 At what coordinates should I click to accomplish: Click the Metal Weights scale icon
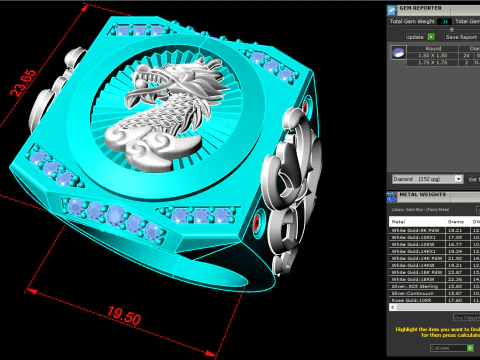click(392, 197)
